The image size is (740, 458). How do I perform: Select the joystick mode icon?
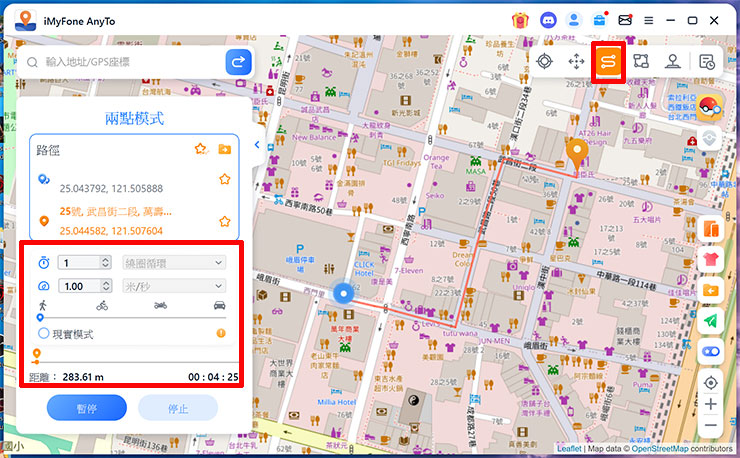coord(673,61)
